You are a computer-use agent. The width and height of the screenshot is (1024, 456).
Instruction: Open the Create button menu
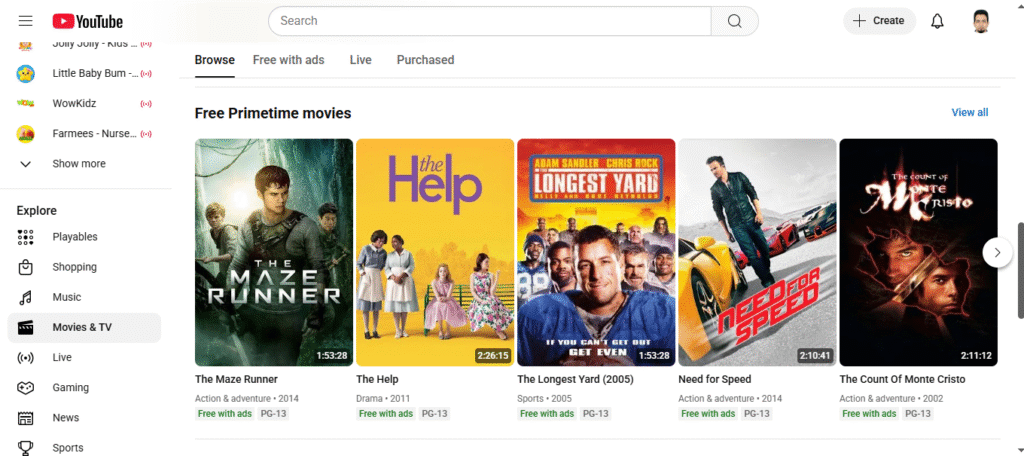[879, 21]
